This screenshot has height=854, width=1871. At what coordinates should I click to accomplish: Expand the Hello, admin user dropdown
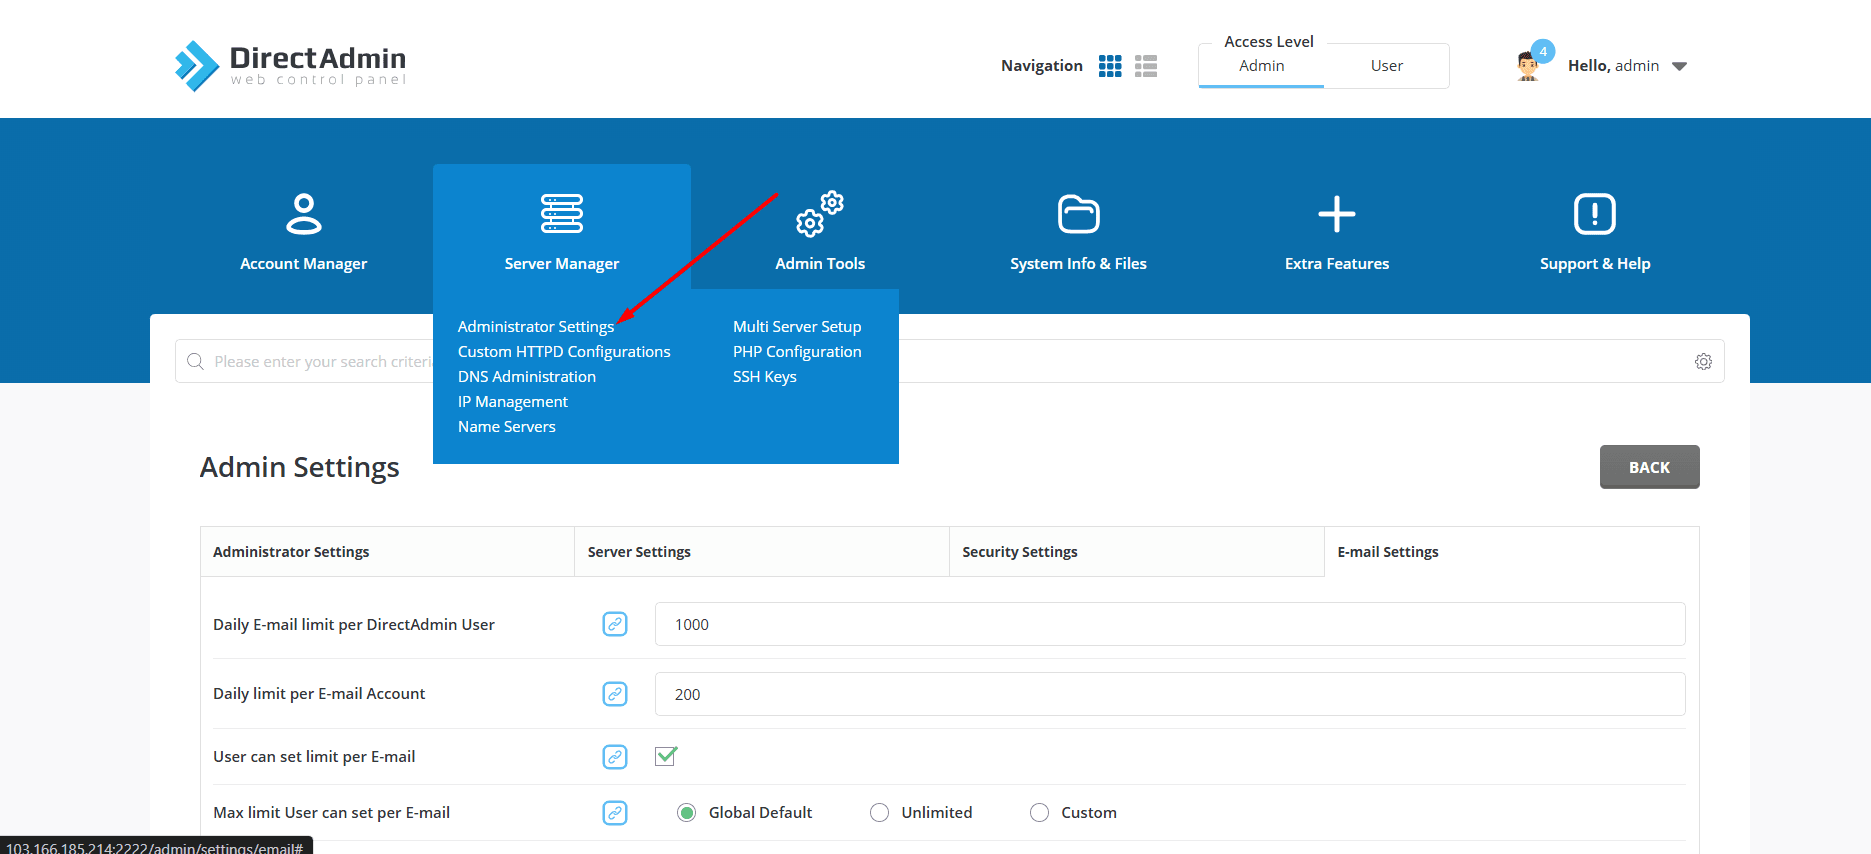pyautogui.click(x=1679, y=66)
